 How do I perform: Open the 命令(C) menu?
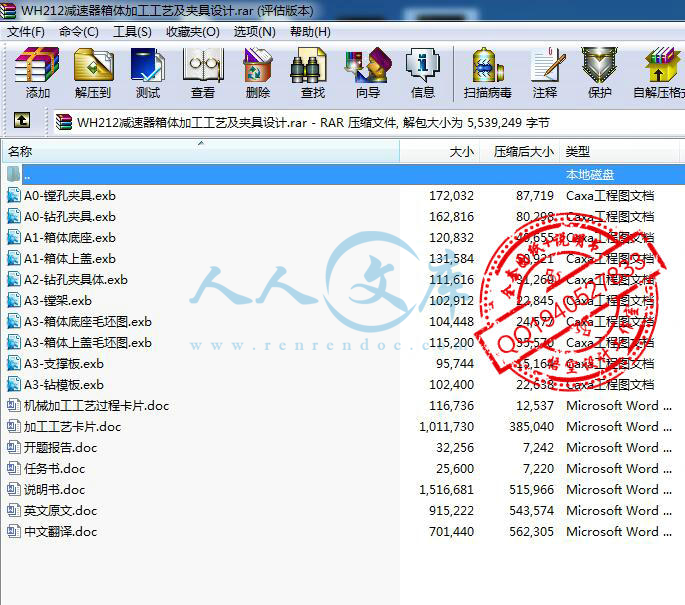pyautogui.click(x=79, y=32)
